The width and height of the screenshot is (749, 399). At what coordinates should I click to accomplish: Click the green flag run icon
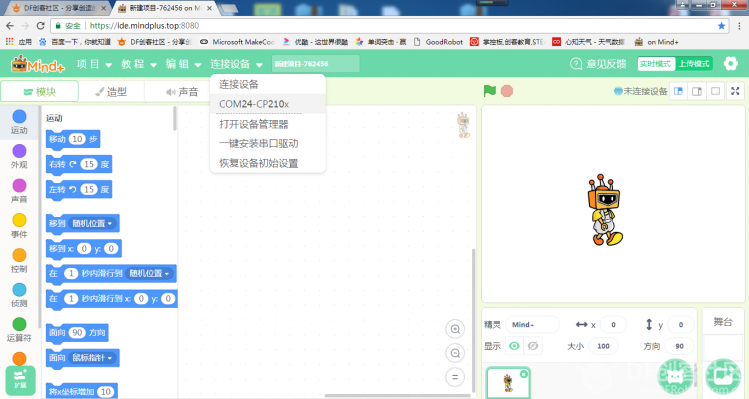click(490, 91)
